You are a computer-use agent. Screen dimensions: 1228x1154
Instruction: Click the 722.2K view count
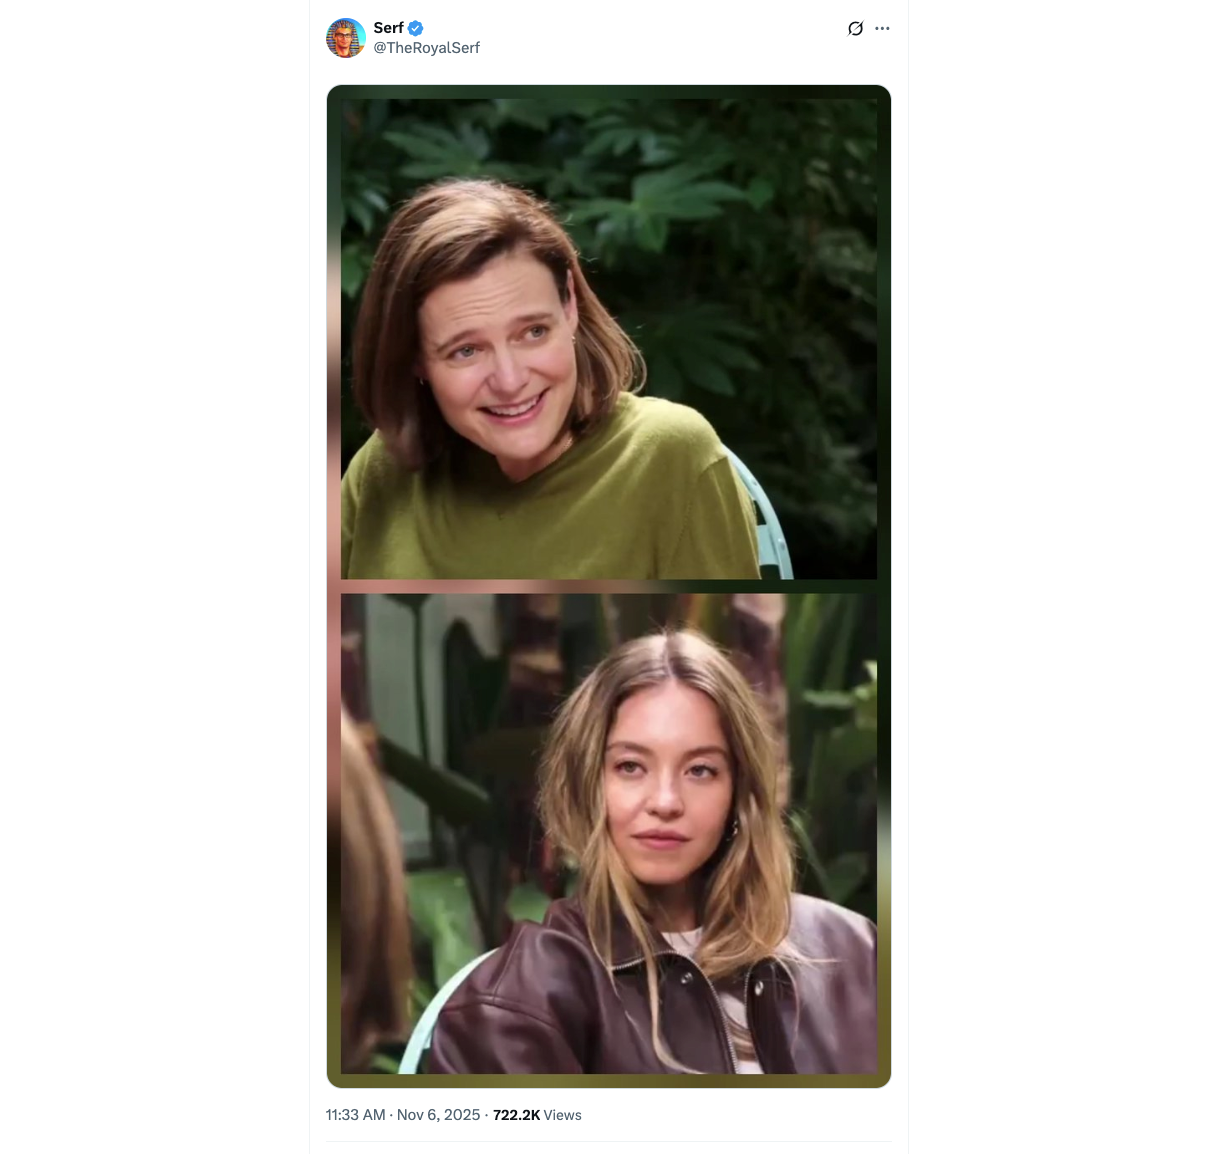[516, 1115]
